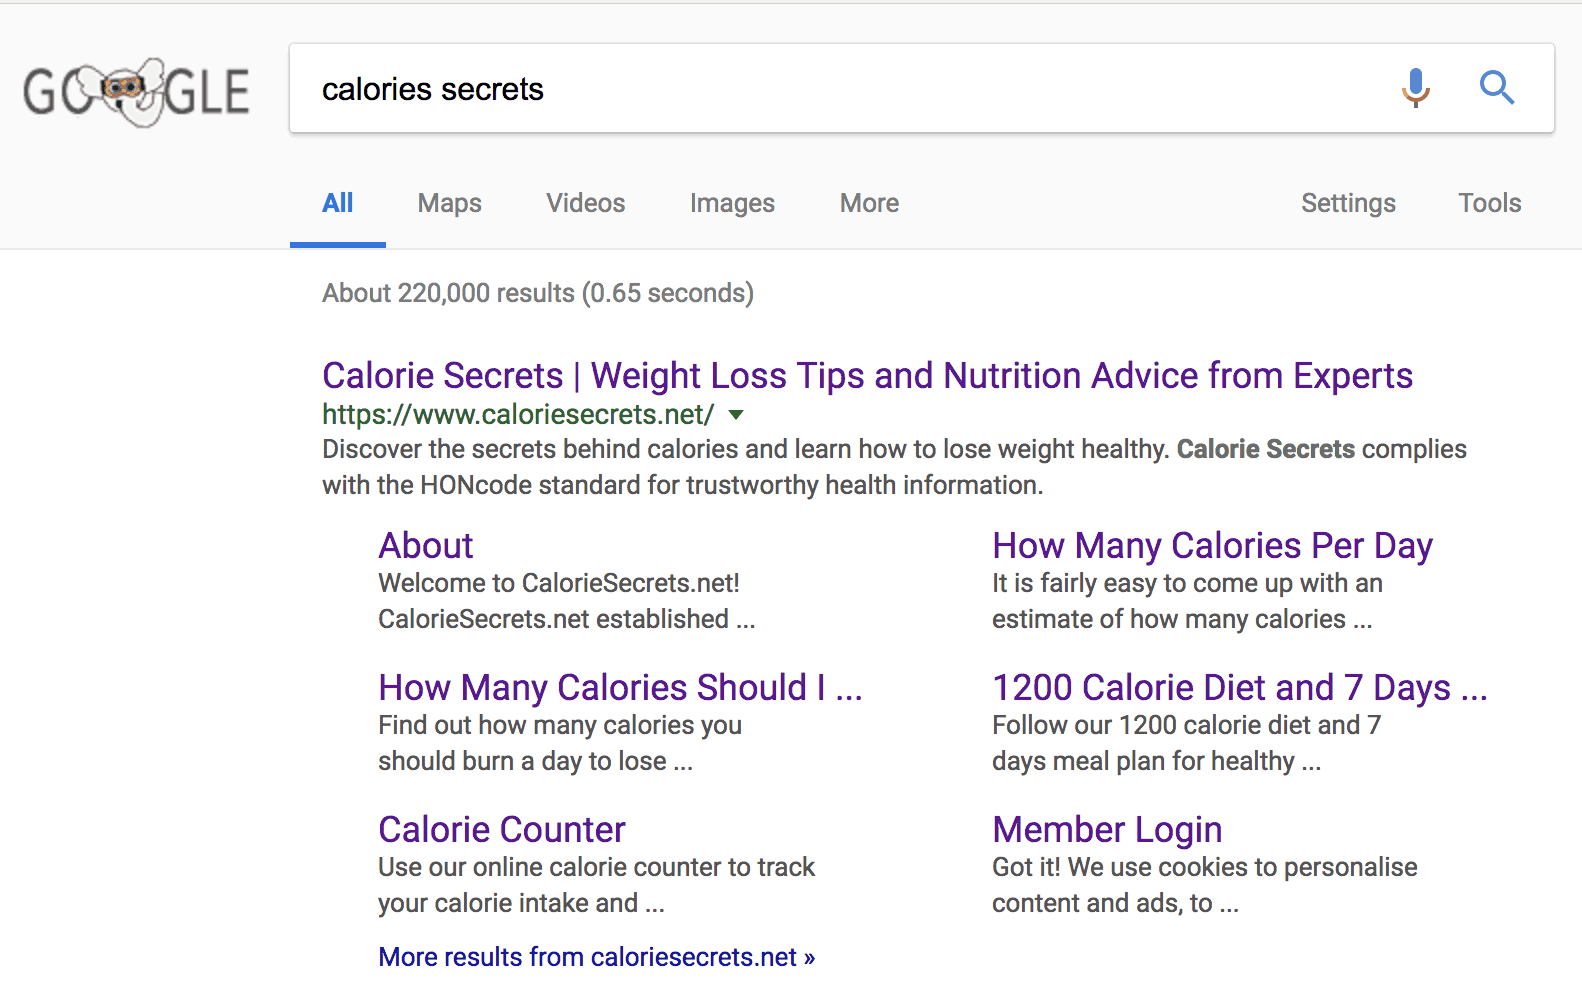The width and height of the screenshot is (1582, 998).
Task: Click the magnifying glass search icon
Action: click(1497, 88)
